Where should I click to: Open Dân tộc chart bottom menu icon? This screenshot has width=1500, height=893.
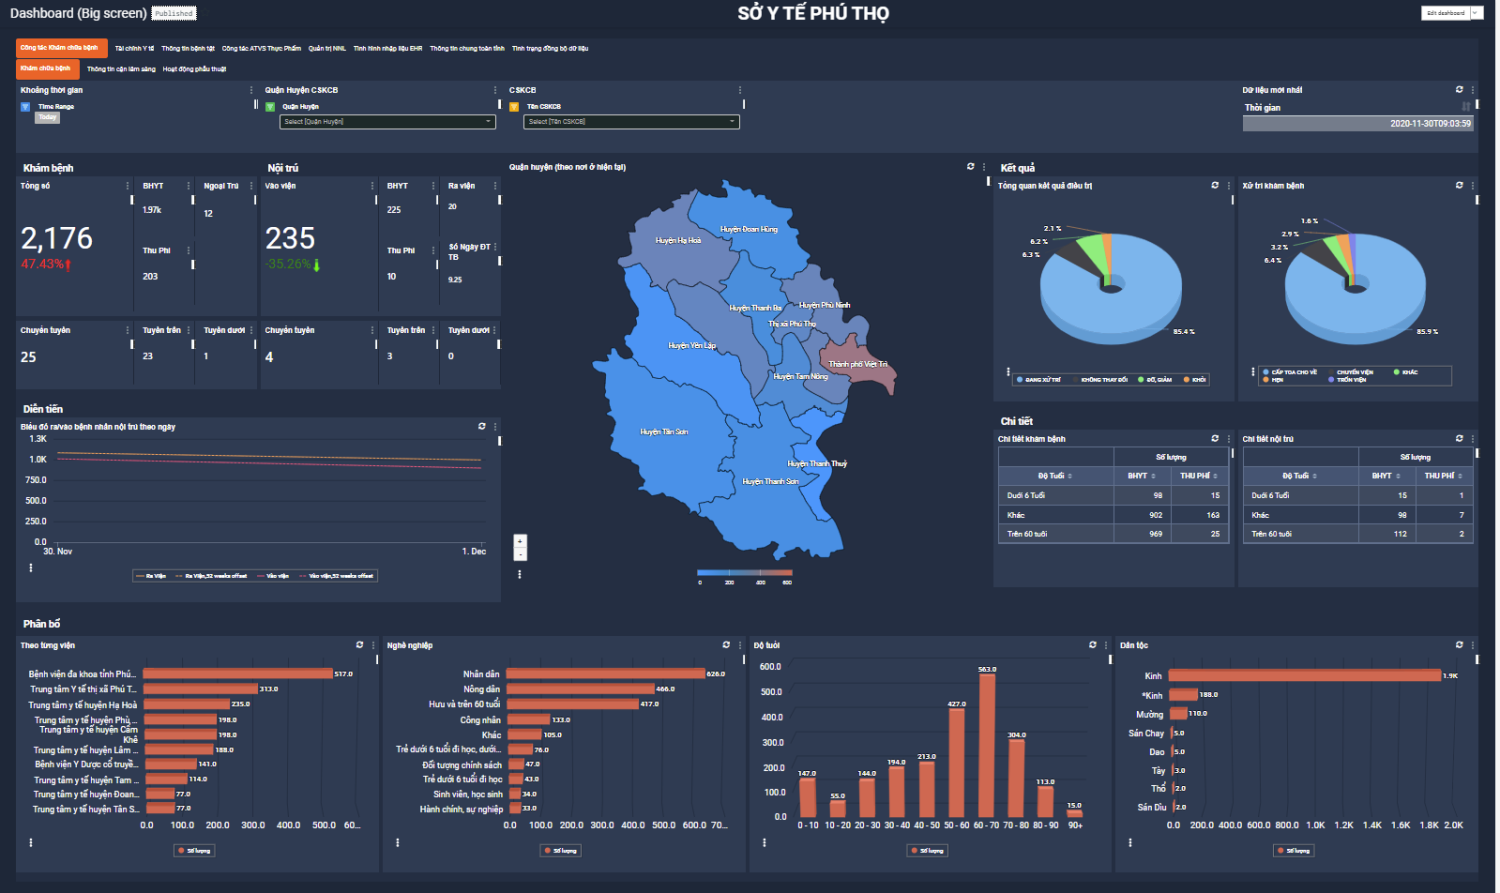[1131, 843]
